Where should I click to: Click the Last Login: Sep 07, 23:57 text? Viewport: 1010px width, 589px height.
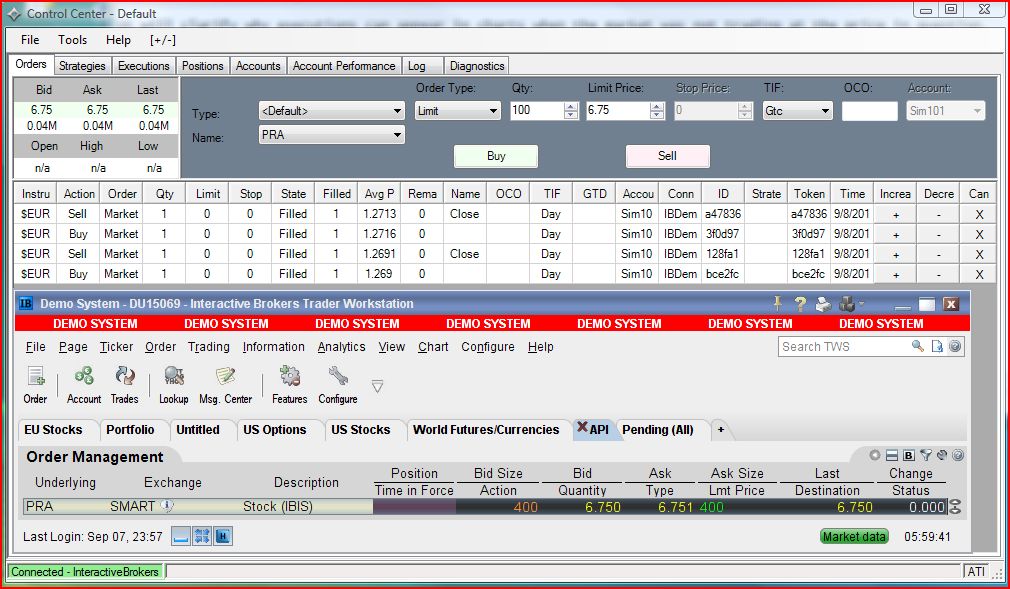point(93,536)
